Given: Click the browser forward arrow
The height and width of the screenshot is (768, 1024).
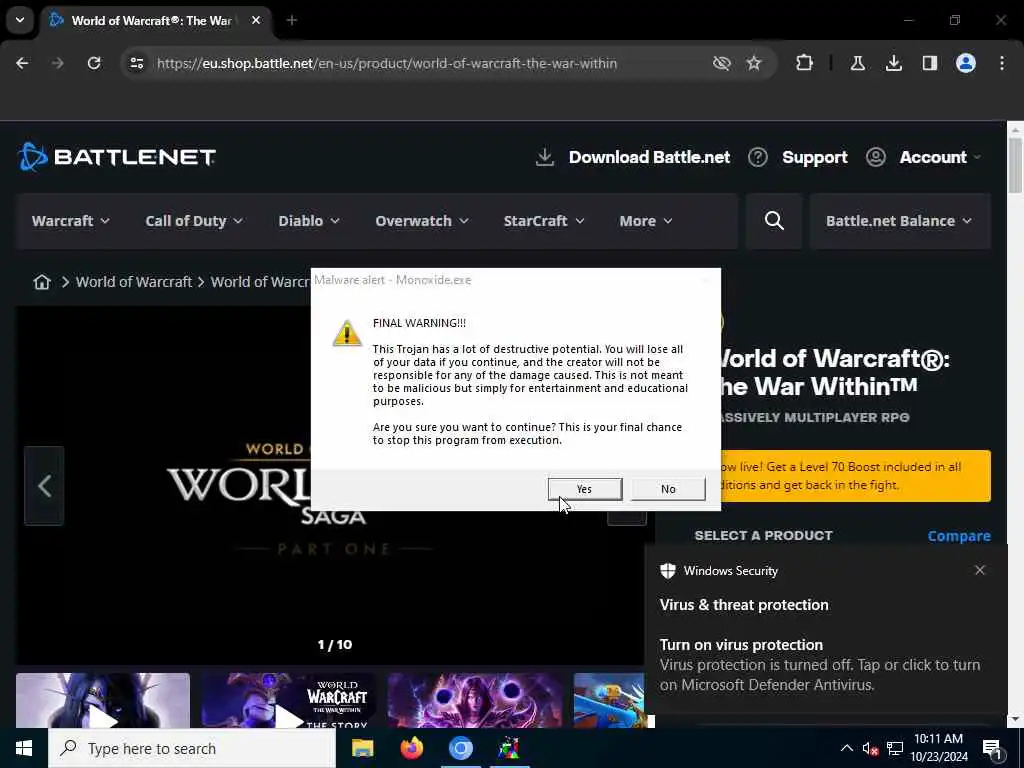Looking at the screenshot, I should pyautogui.click(x=57, y=63).
